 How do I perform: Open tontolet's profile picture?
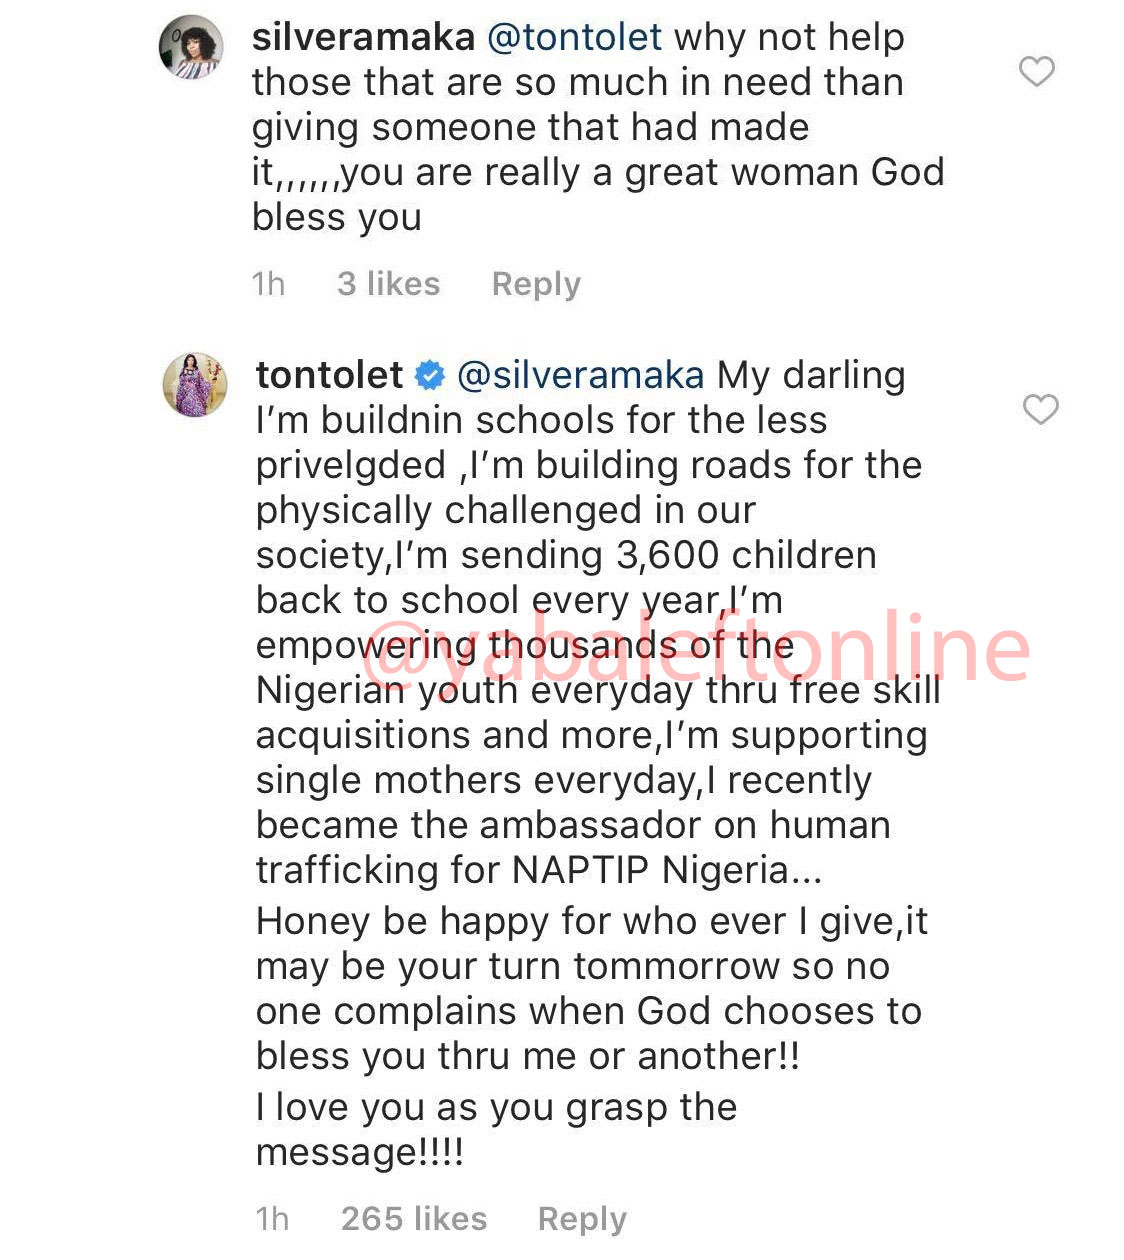pos(195,384)
